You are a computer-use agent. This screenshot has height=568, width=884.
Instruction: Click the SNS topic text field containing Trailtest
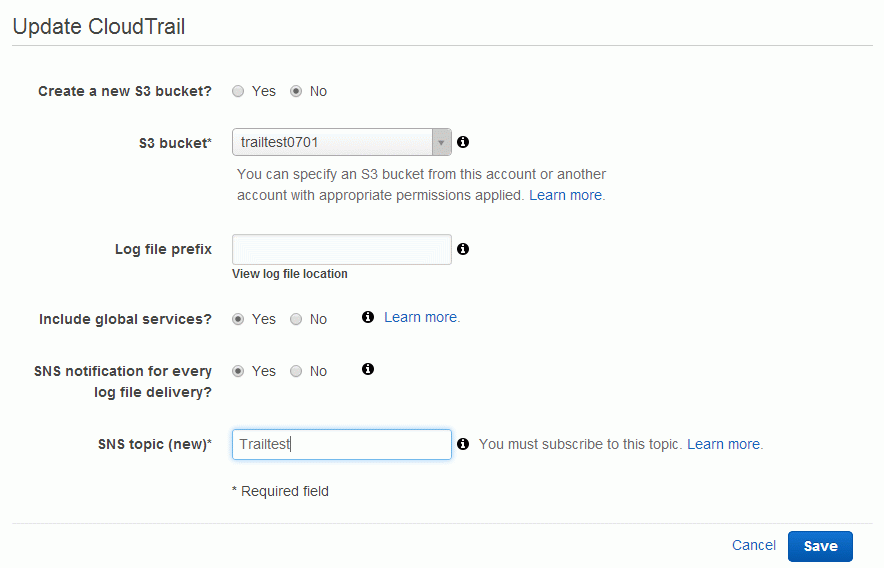[342, 444]
